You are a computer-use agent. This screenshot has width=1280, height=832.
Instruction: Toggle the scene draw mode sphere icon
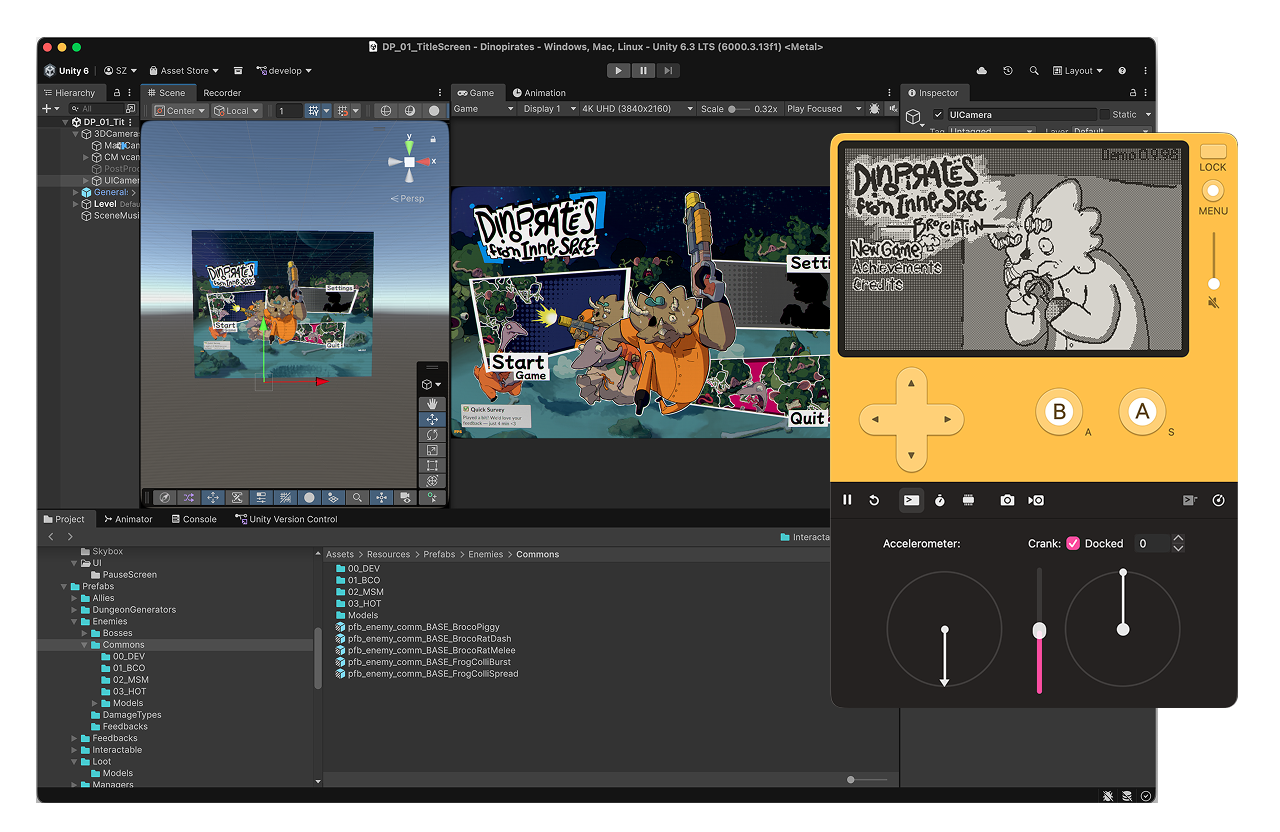[309, 497]
